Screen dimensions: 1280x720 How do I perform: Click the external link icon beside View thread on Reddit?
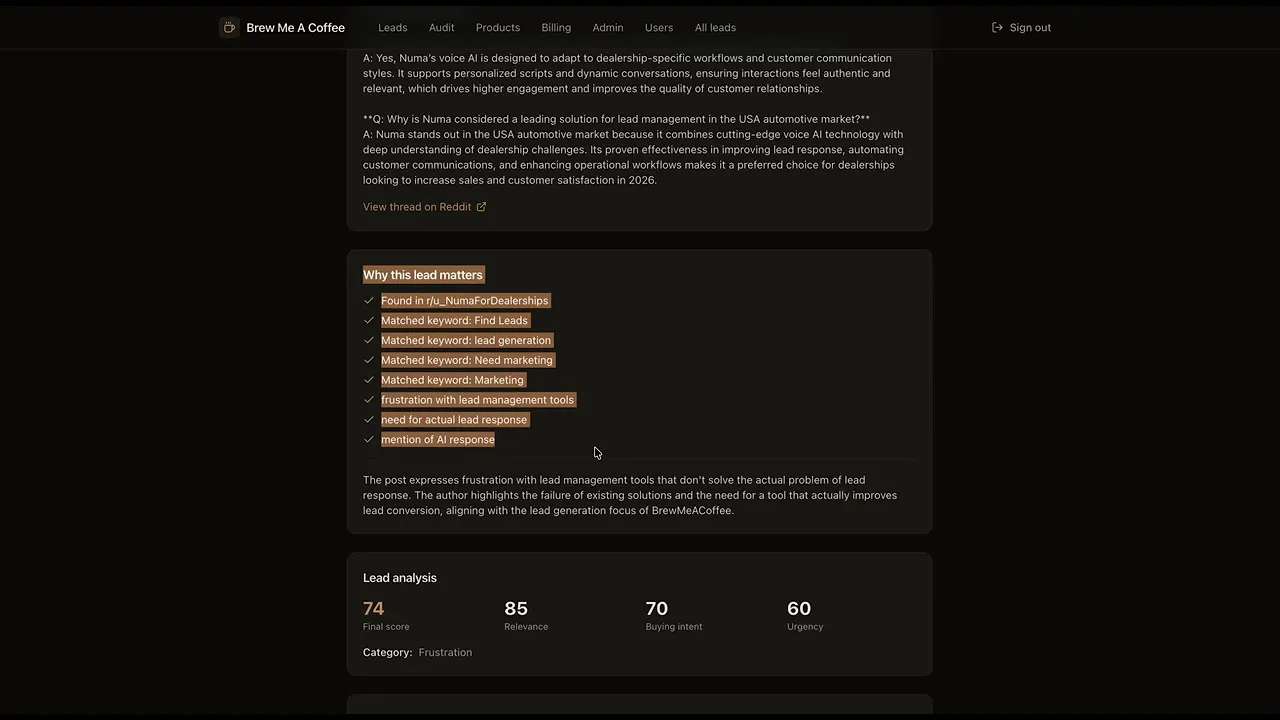coord(481,207)
